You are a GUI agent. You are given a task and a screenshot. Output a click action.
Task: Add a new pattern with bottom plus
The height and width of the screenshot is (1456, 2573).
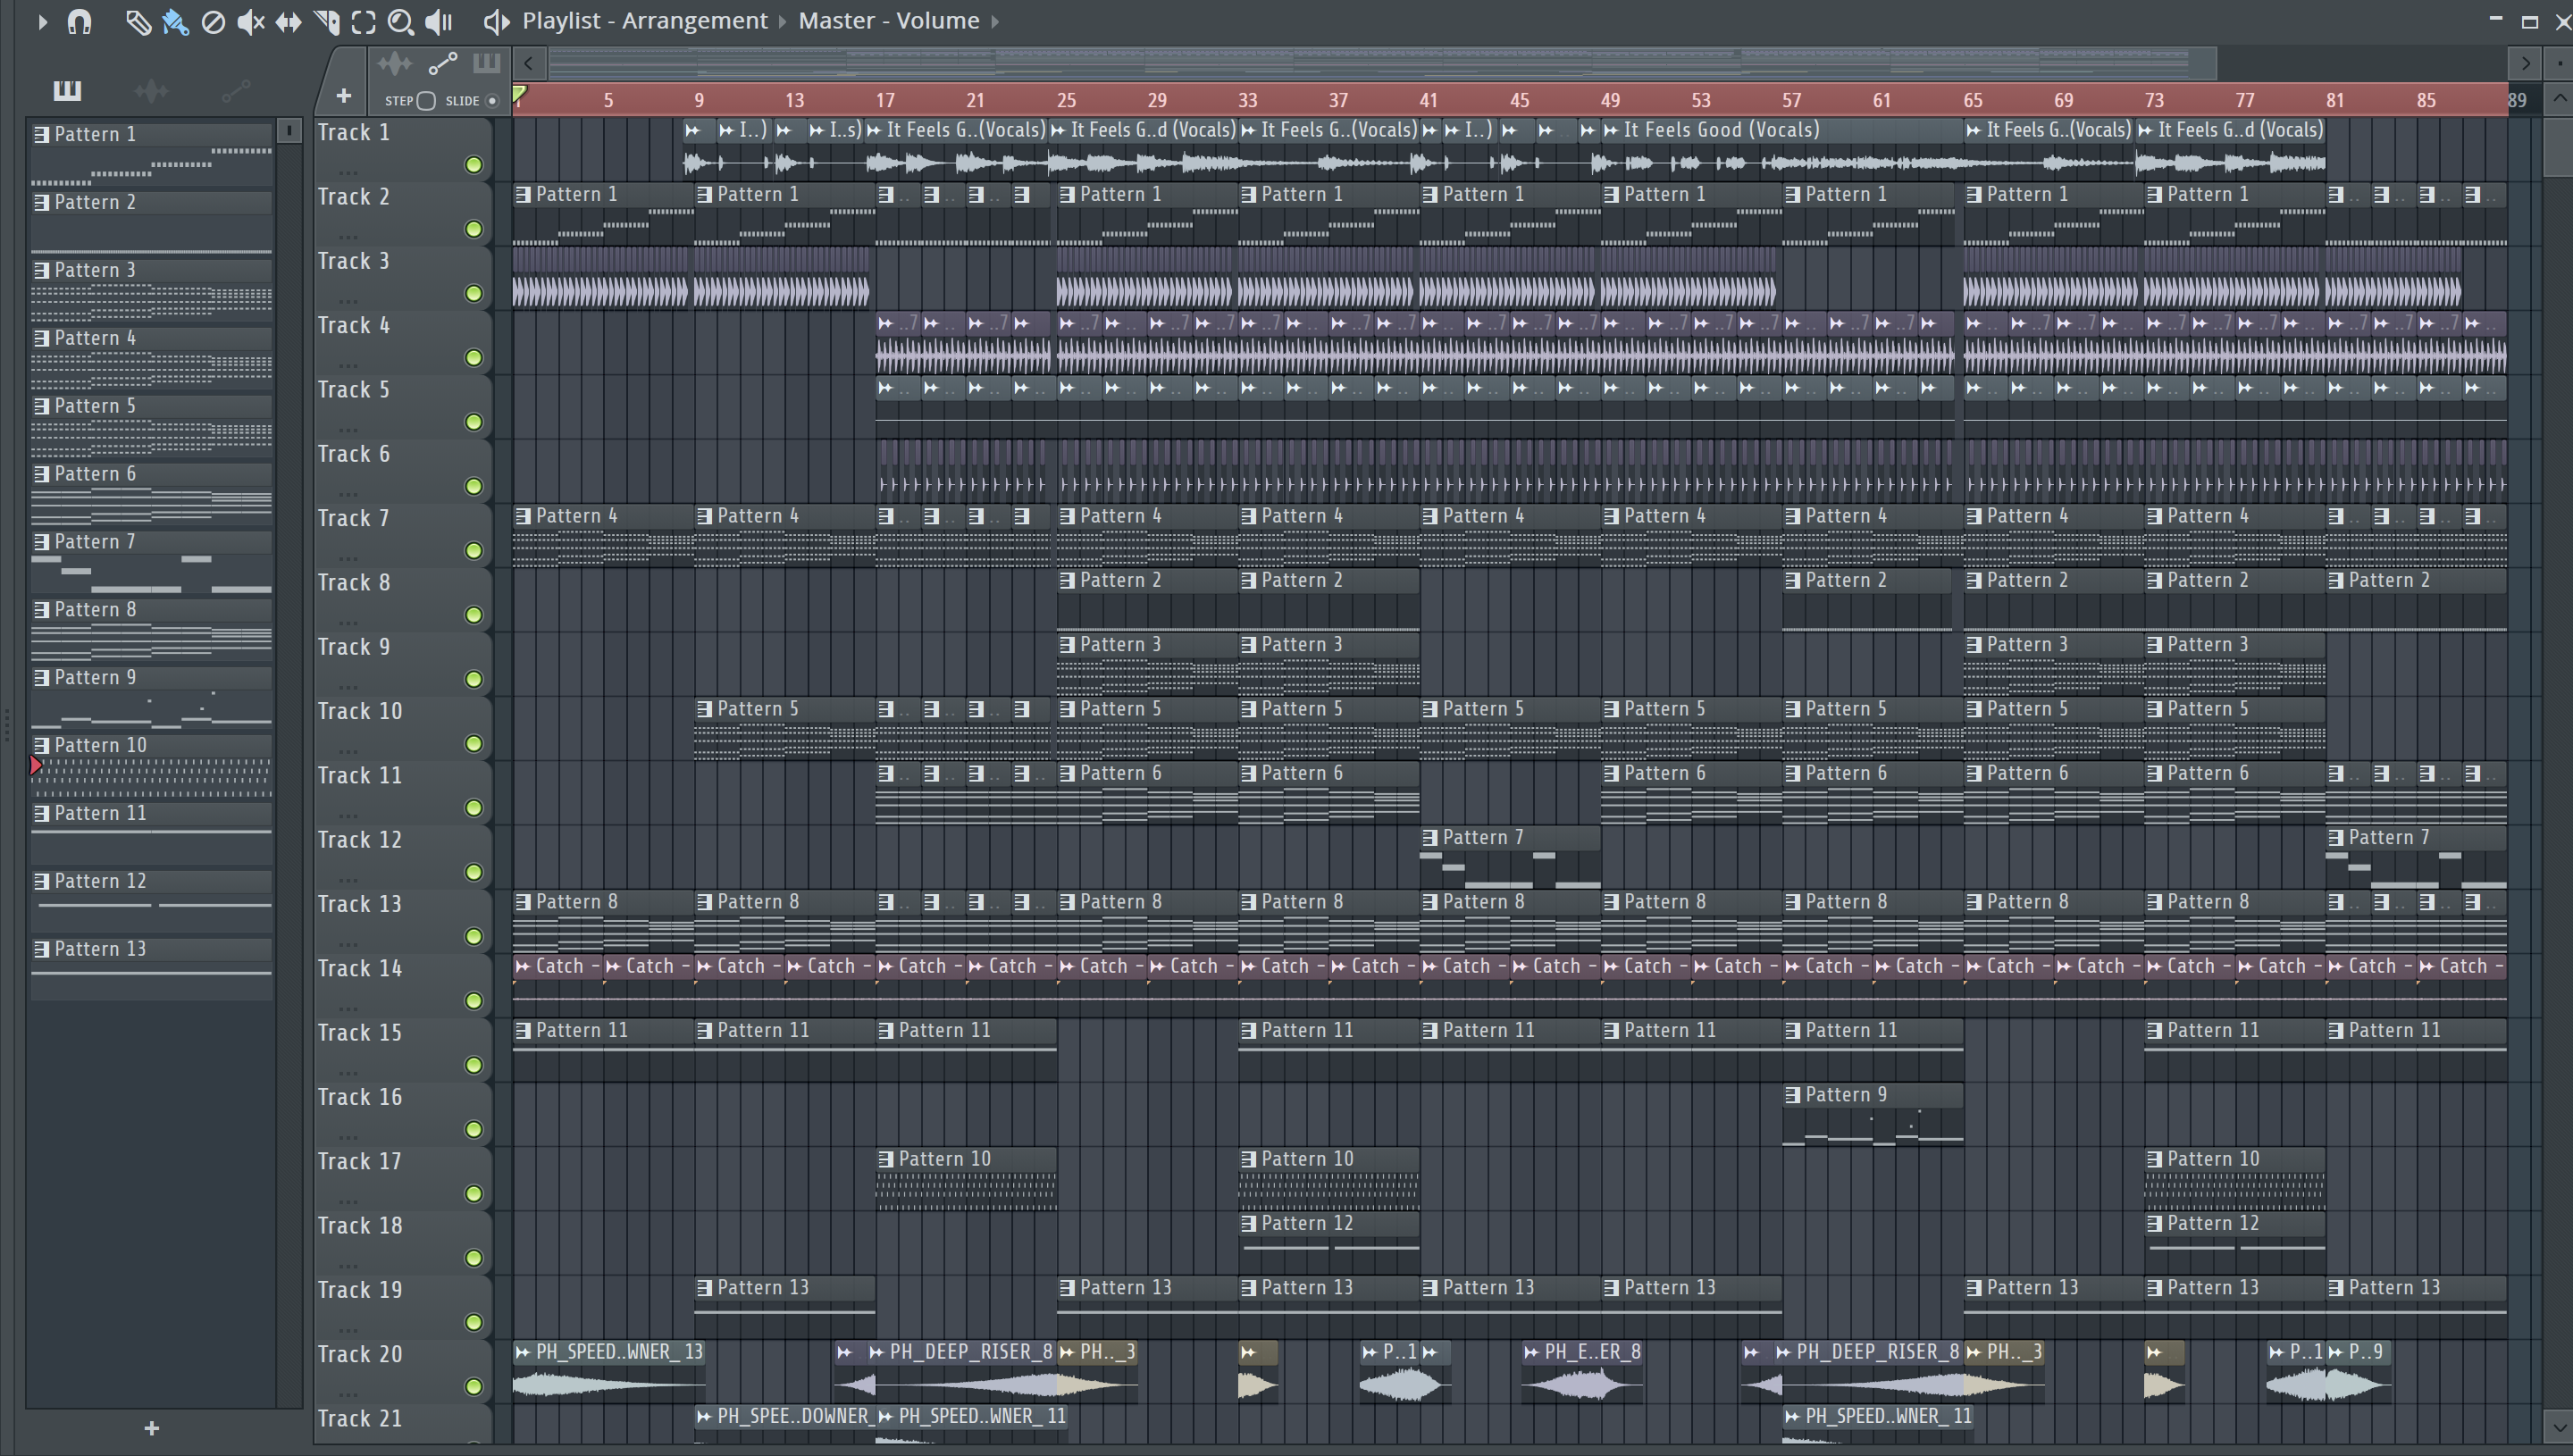pos(151,1428)
